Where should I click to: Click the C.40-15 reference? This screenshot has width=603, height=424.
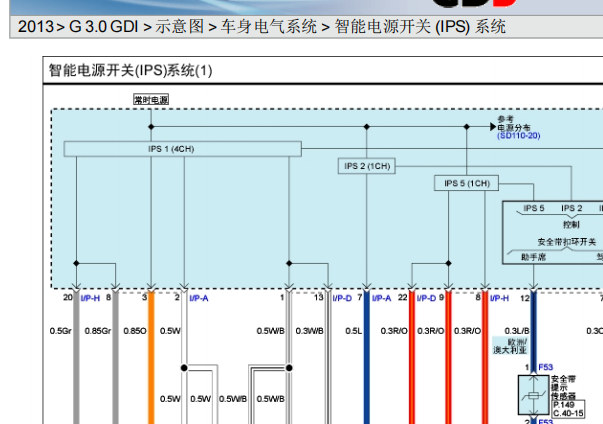coord(568,413)
